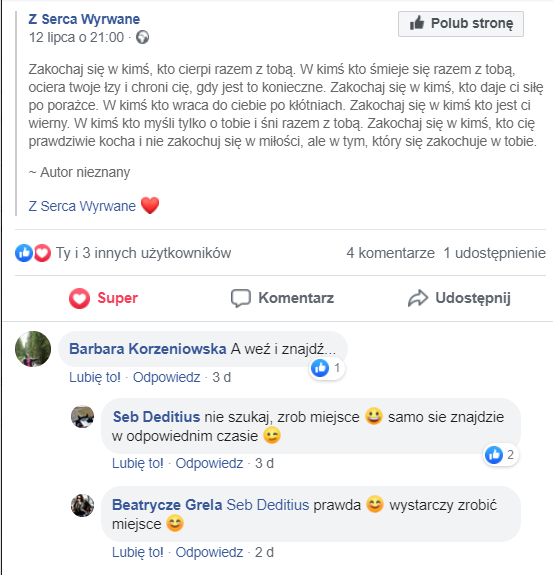Click the Udostępnij share arrow icon
Image resolution: width=553 pixels, height=575 pixels.
coord(418,298)
